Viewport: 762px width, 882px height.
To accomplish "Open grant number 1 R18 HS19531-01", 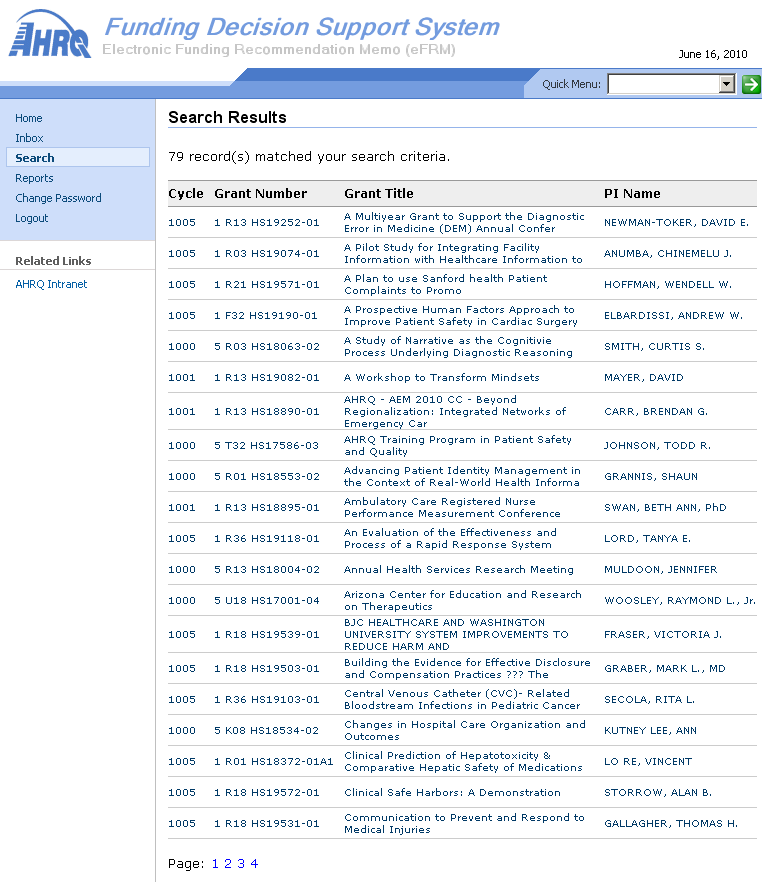I will [x=267, y=824].
